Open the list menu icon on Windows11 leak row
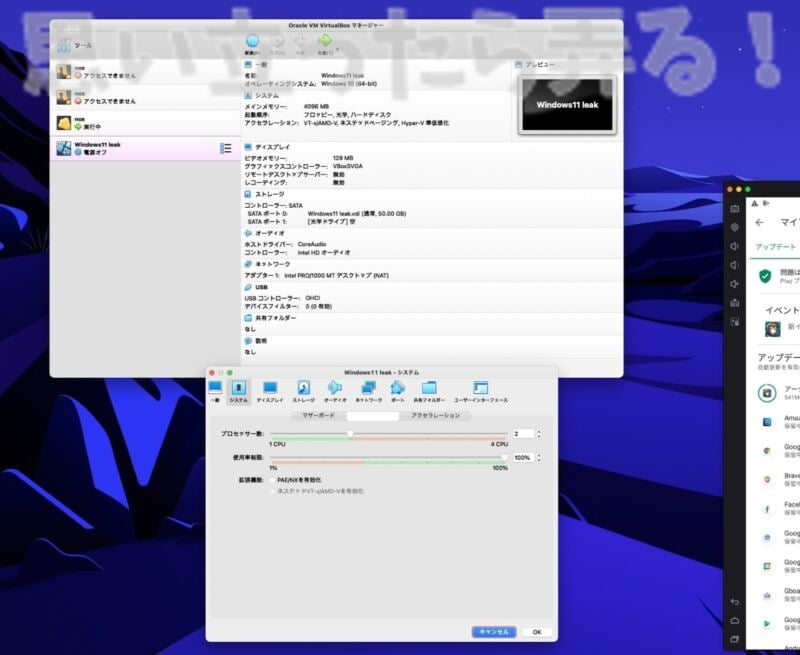The width and height of the screenshot is (800, 655). coord(226,148)
